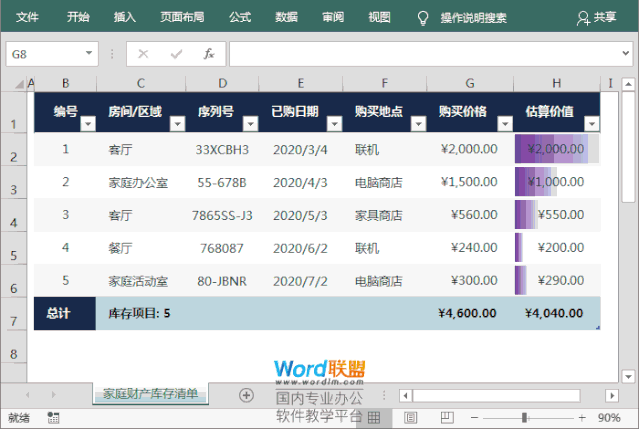Click estimated value ¥290.00 cell

pyautogui.click(x=557, y=281)
